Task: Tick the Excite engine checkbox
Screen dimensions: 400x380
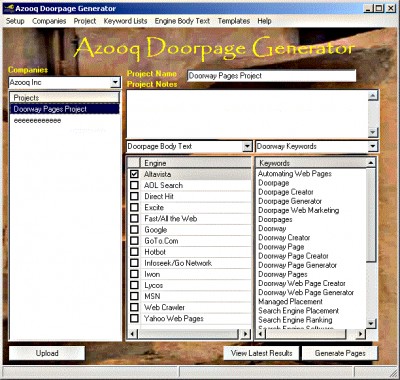Action: point(134,207)
